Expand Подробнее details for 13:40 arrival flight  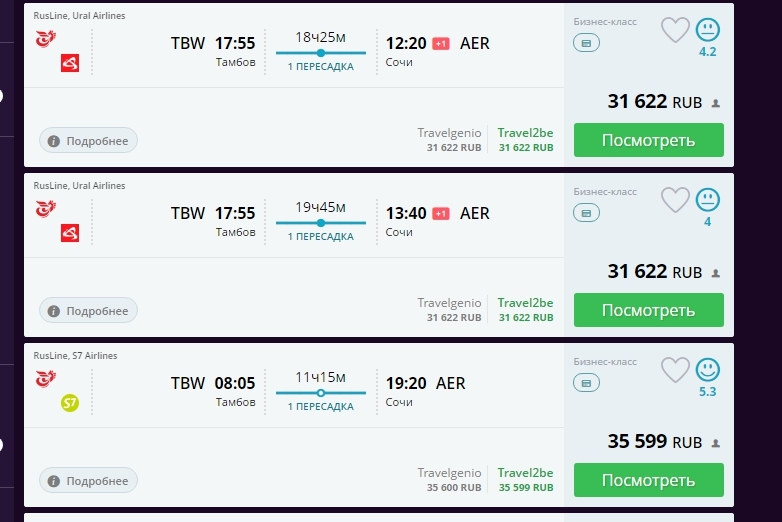click(88, 311)
